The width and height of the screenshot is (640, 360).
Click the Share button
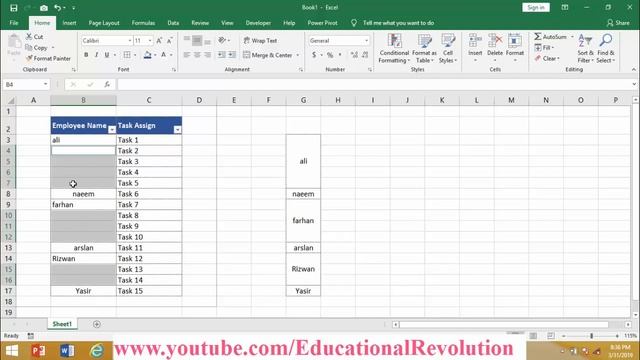click(x=618, y=23)
